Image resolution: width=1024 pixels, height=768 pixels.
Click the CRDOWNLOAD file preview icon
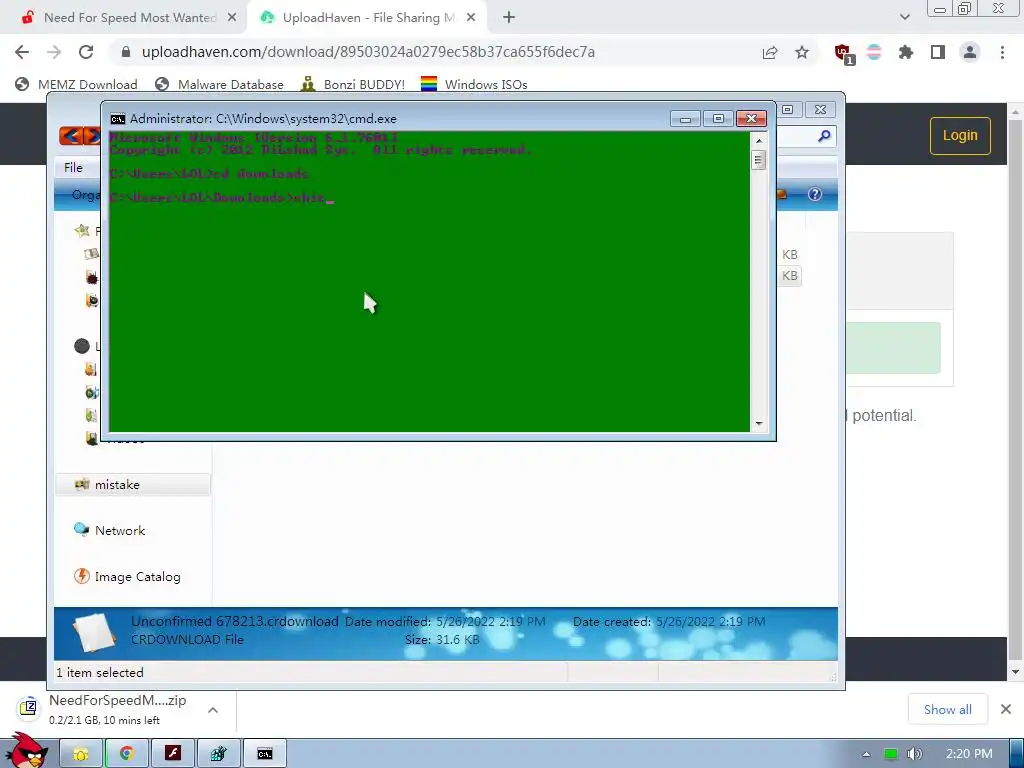click(x=95, y=632)
